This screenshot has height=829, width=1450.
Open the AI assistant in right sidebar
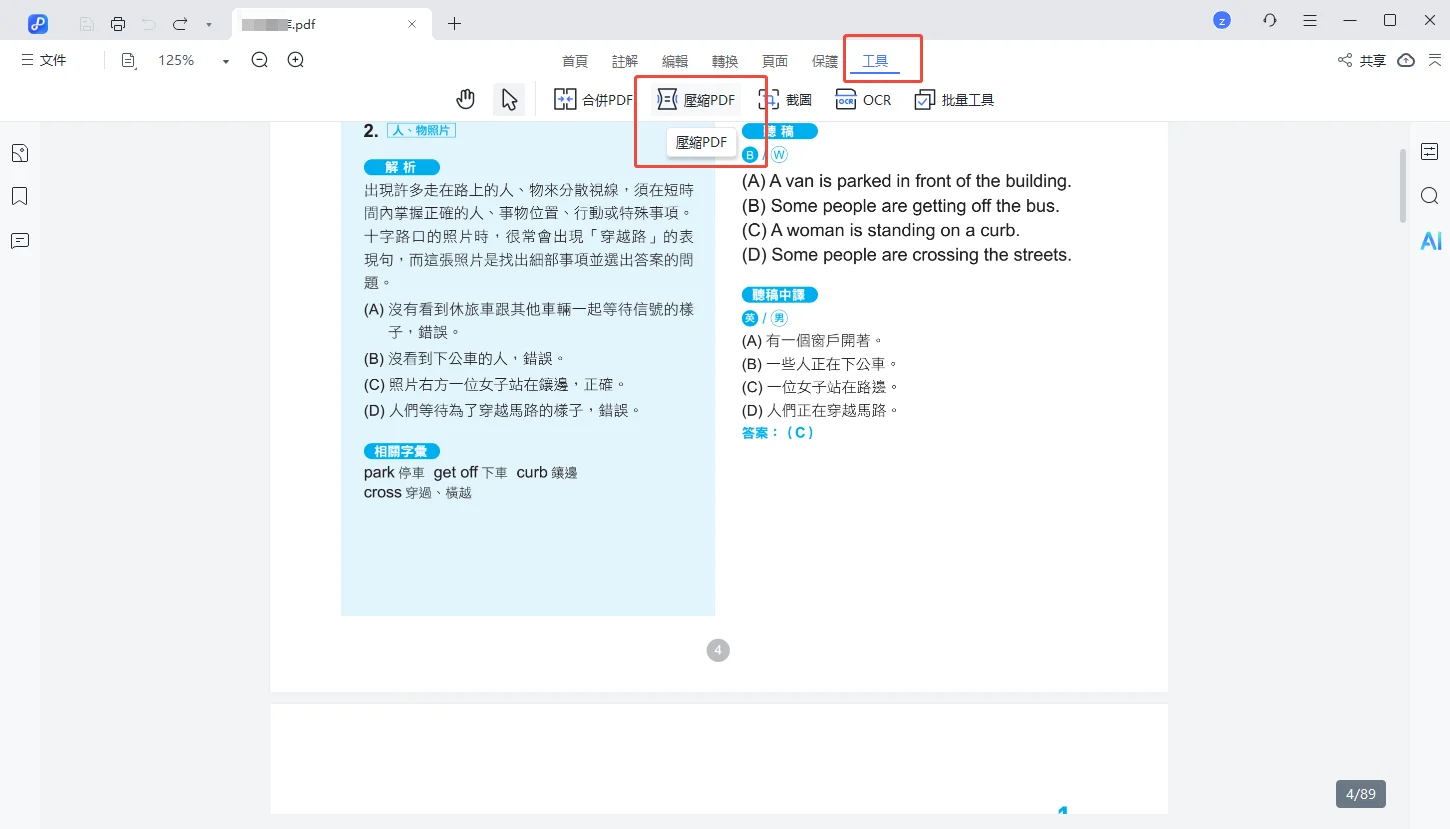(x=1430, y=241)
